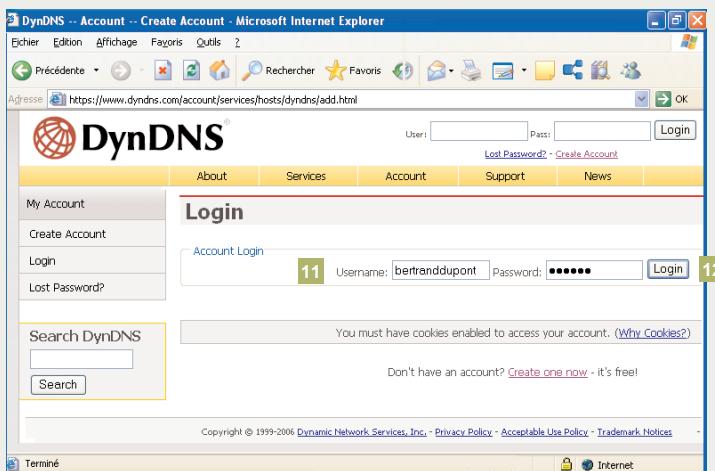Expand the Edit icon dropdown arrow
715x471 pixels.
(x=524, y=70)
